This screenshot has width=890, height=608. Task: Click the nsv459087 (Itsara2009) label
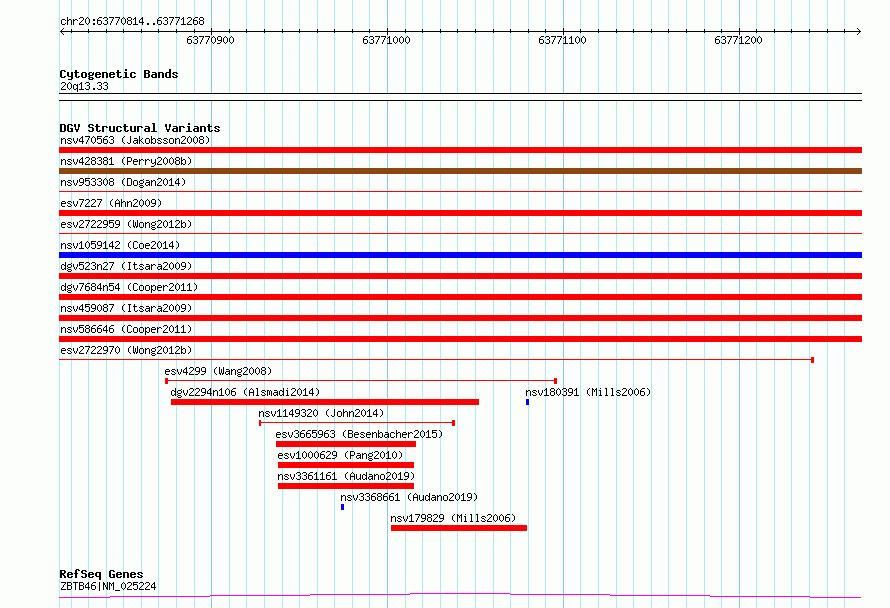(x=126, y=308)
